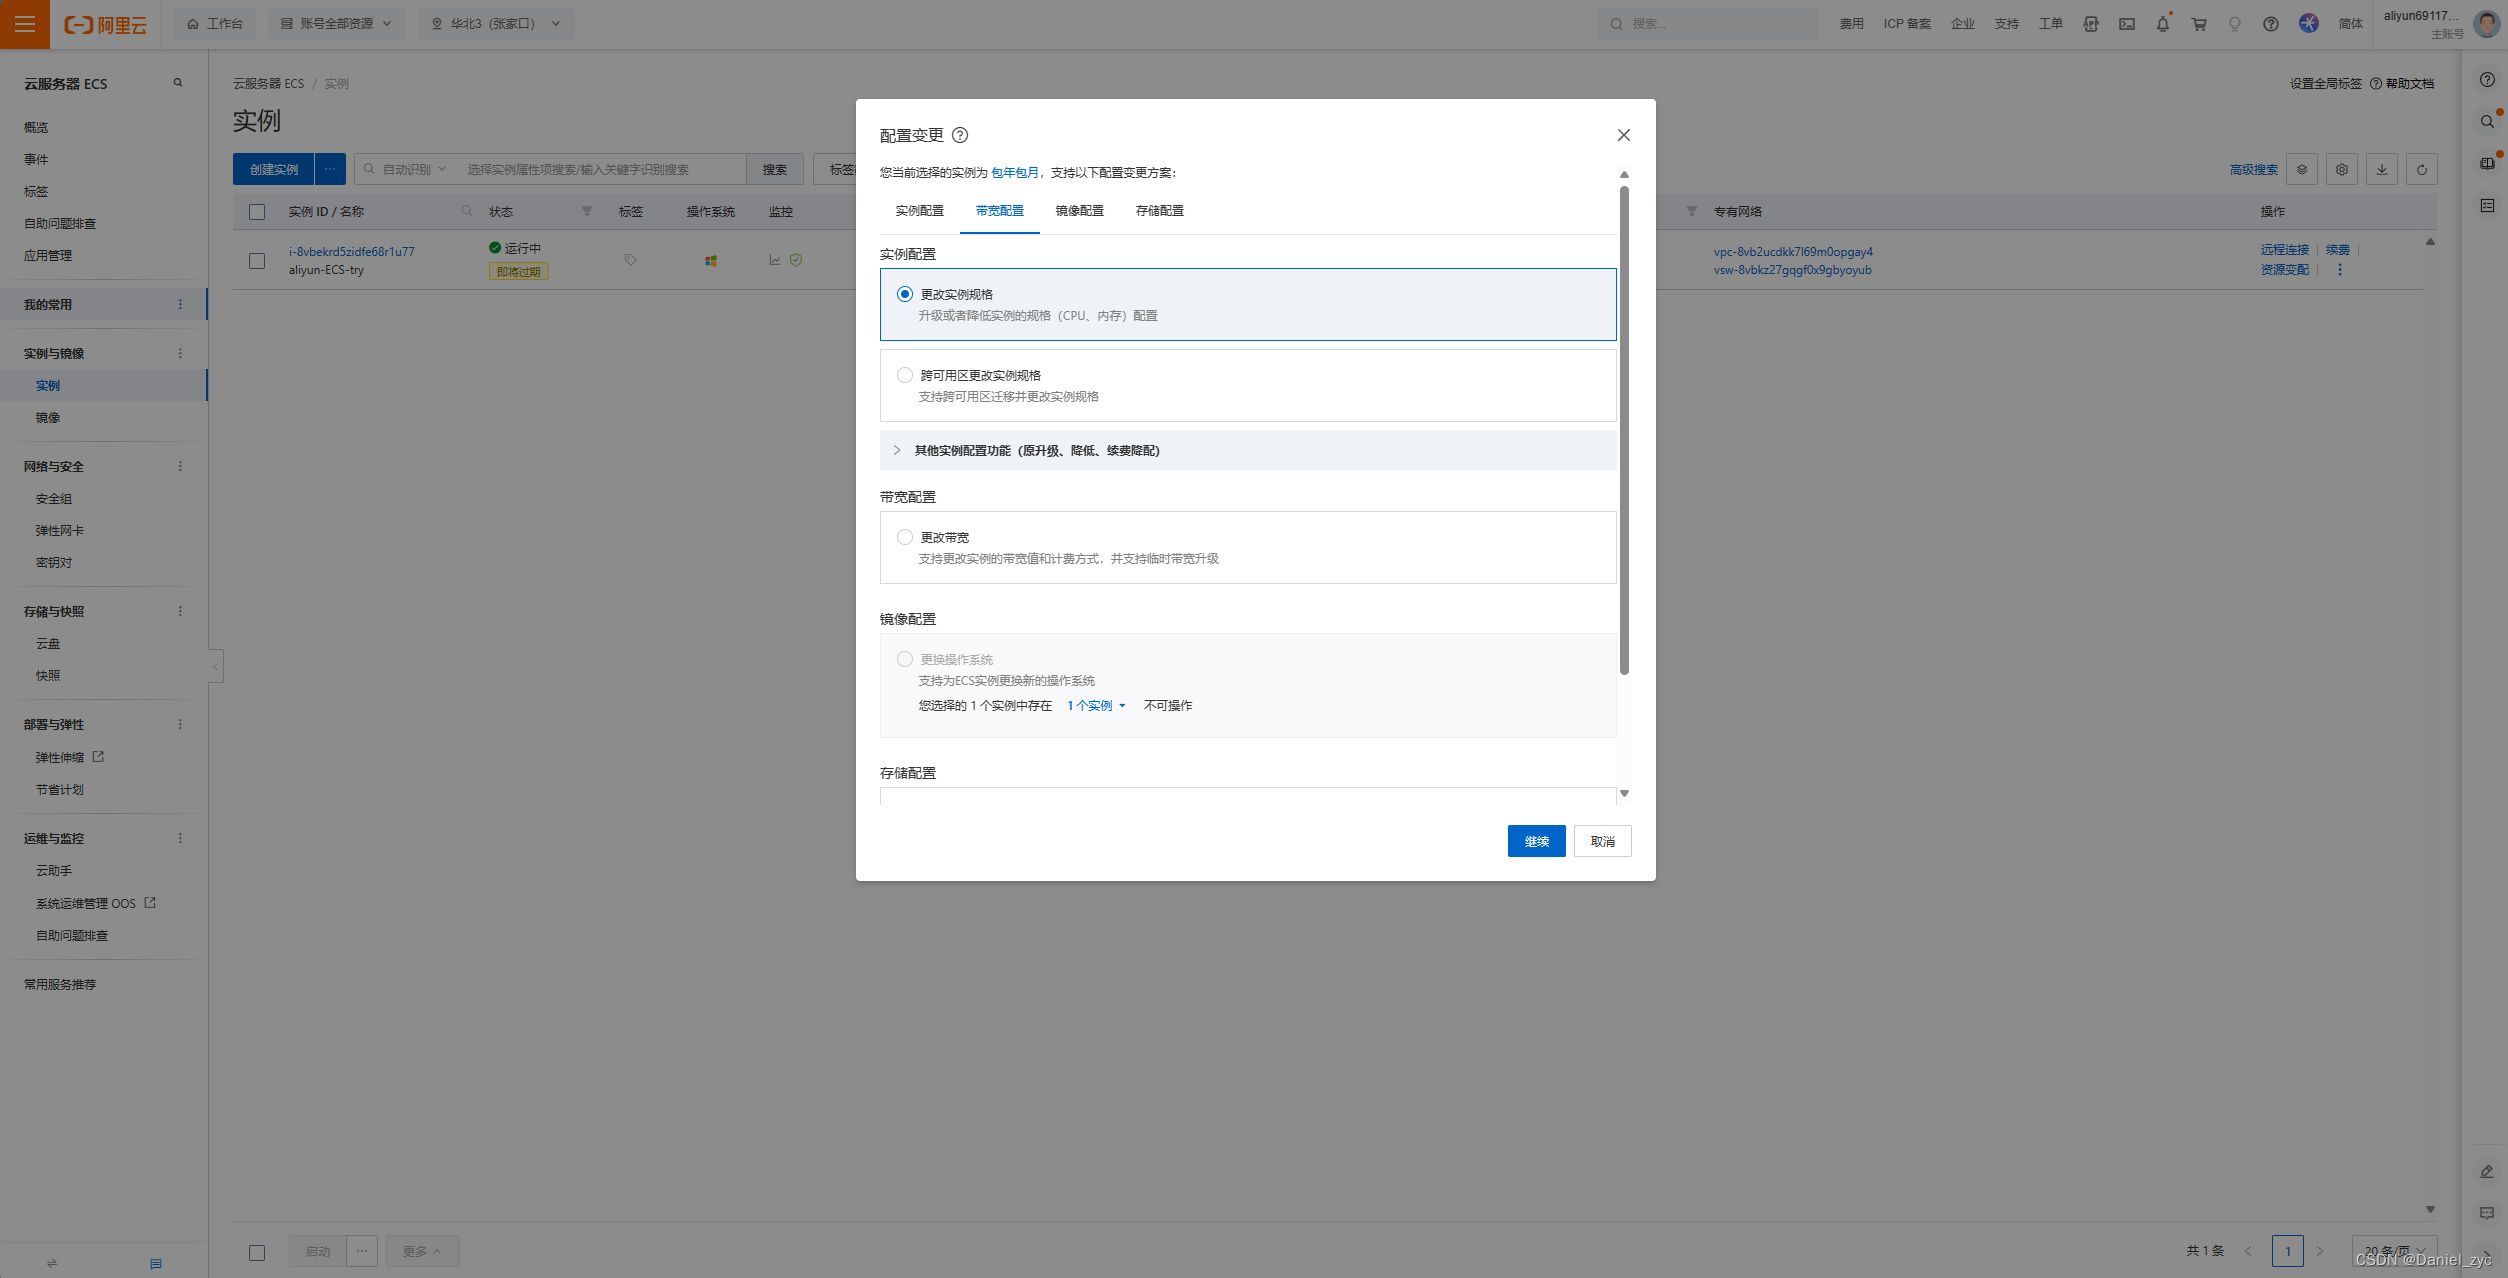Screen dimensions: 2508x1278
Task: Open the 华北3 (张家口) region dropdown
Action: pyautogui.click(x=496, y=24)
